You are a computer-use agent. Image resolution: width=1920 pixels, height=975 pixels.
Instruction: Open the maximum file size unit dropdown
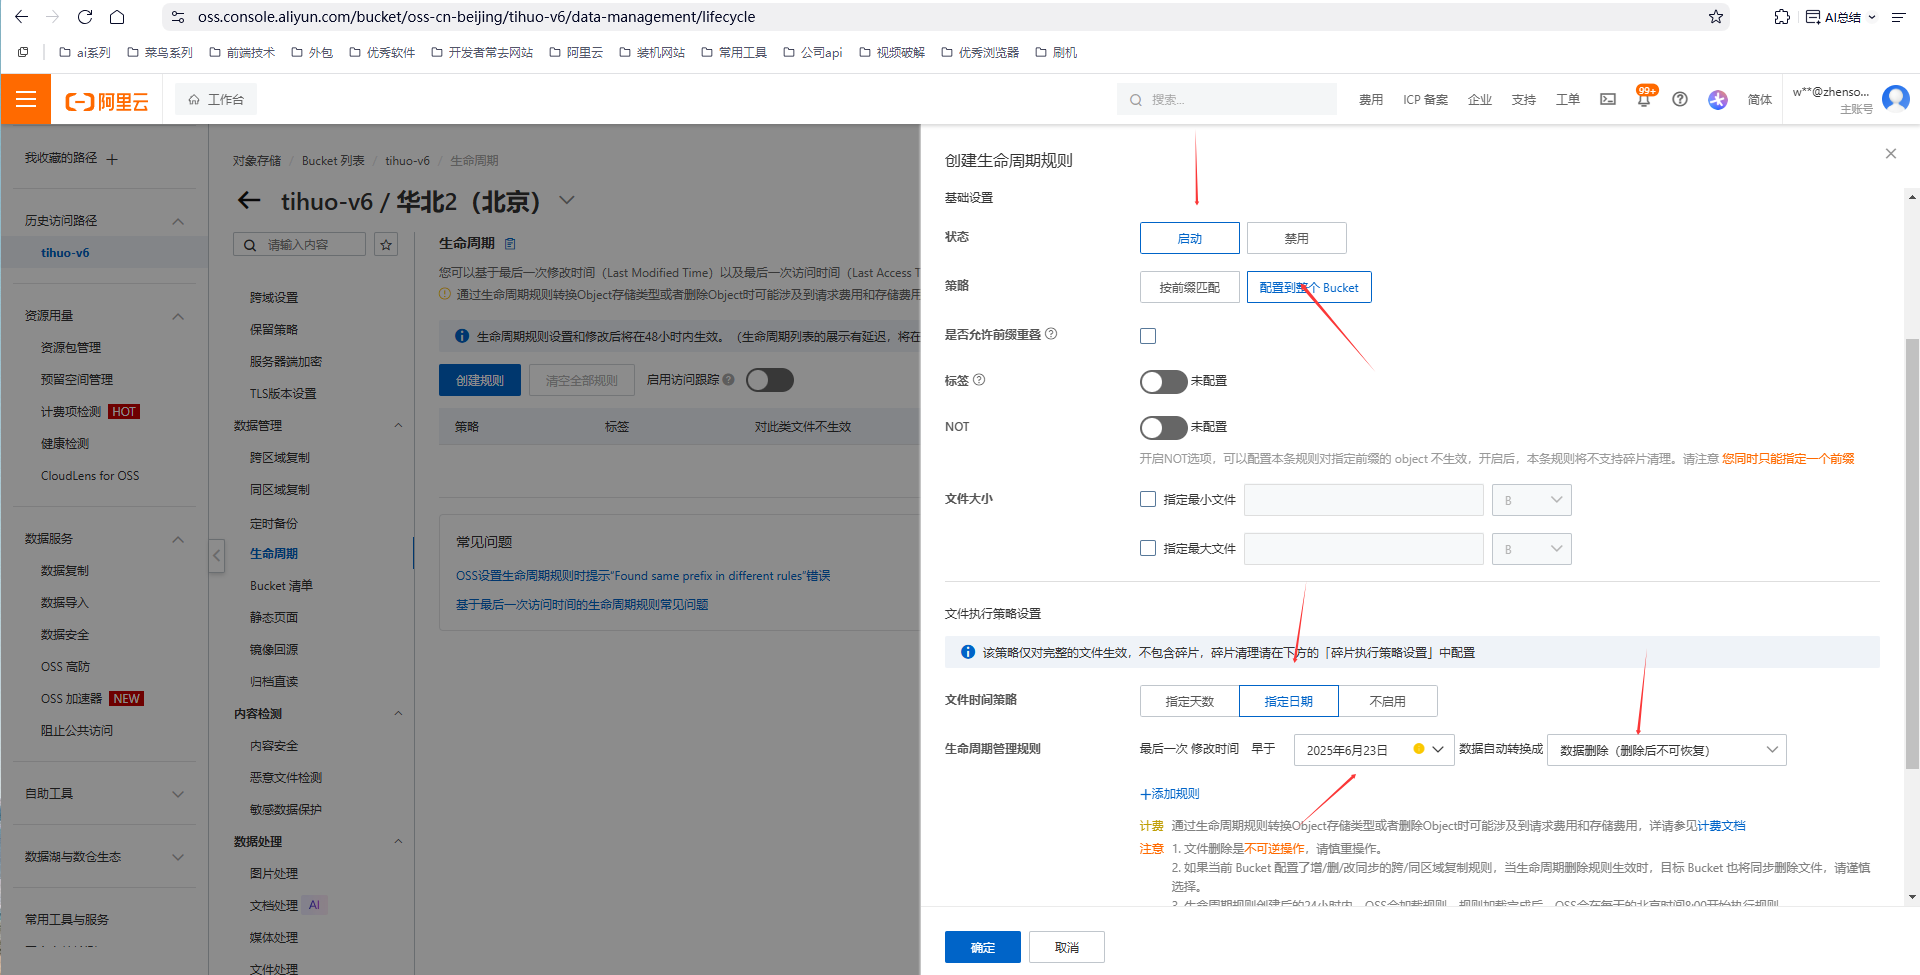click(1531, 549)
